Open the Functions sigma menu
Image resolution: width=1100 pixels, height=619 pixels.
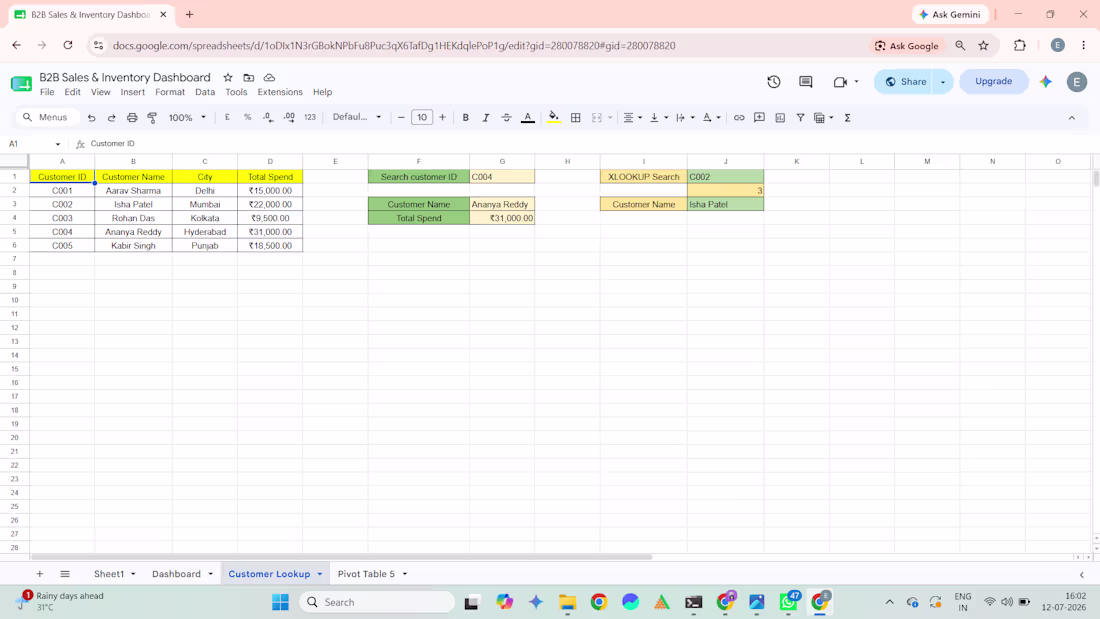tap(847, 118)
